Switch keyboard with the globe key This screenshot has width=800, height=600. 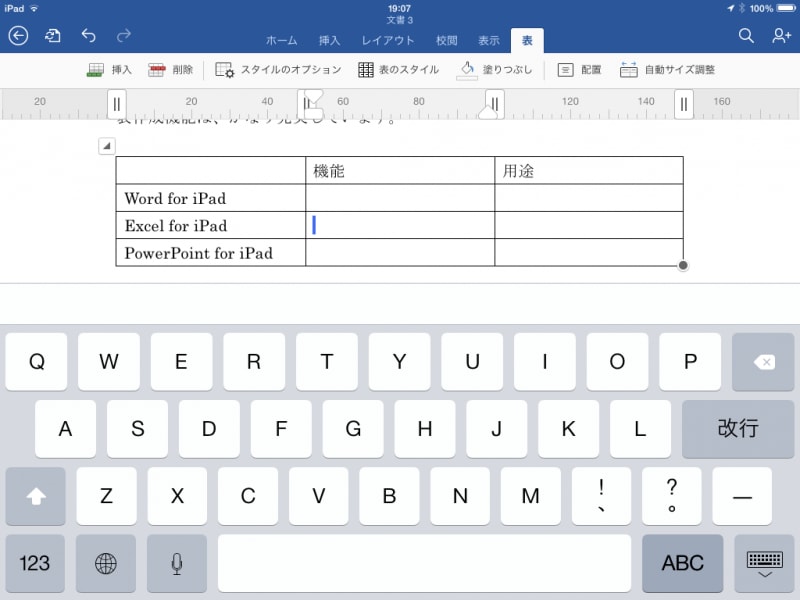click(x=105, y=563)
